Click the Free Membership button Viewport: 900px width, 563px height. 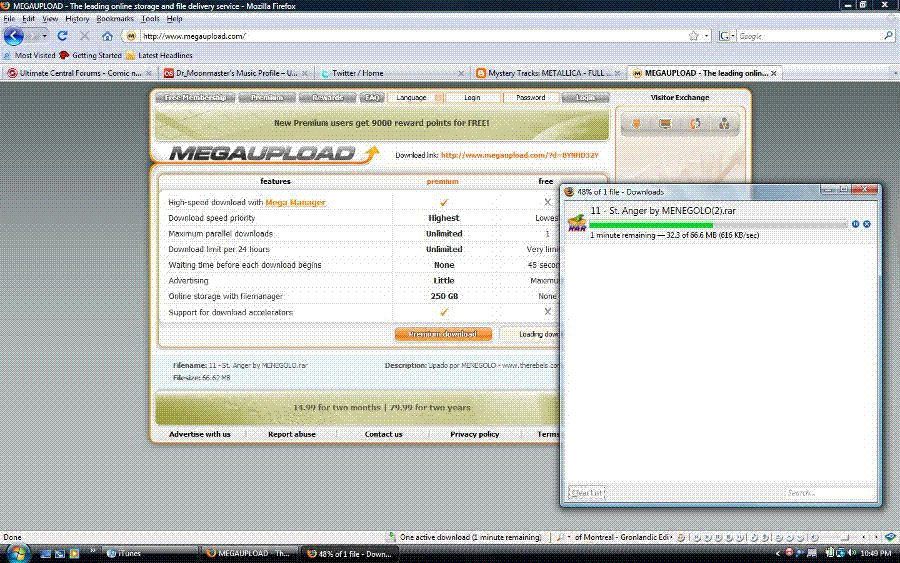pos(195,98)
